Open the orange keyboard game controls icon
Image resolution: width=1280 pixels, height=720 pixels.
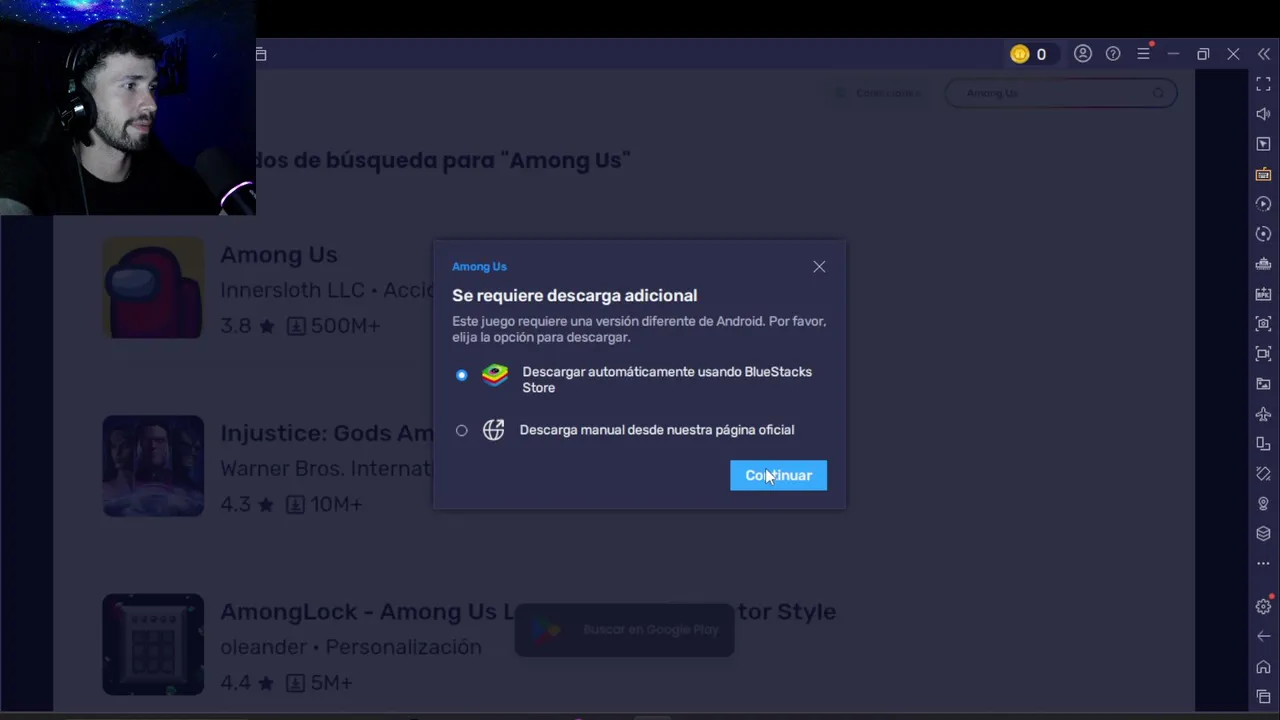tap(1263, 174)
